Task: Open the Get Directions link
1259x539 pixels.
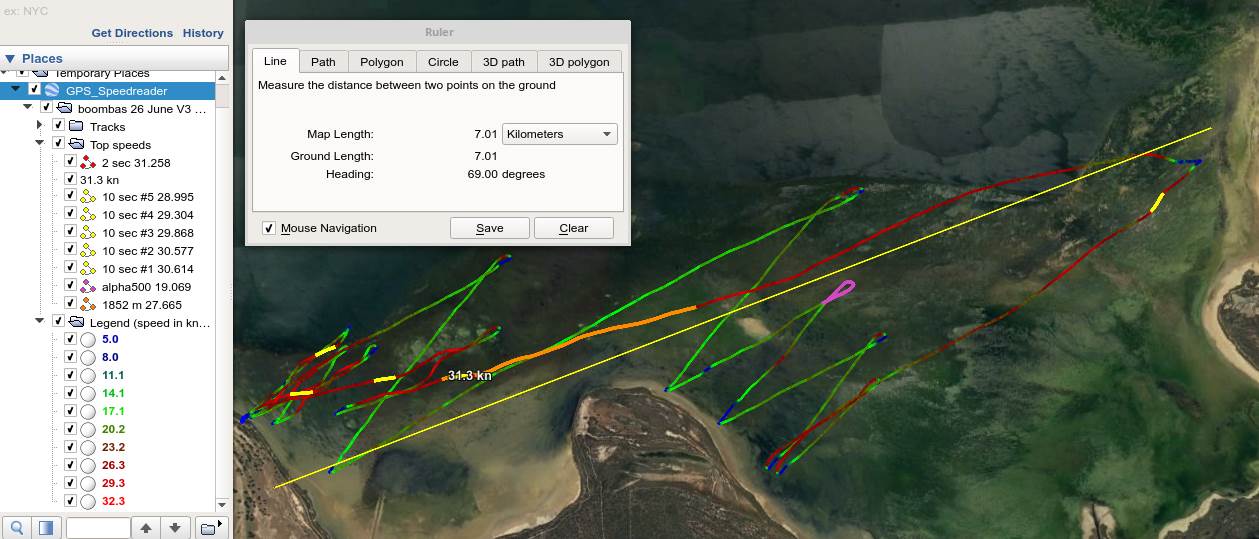Action: pos(132,33)
